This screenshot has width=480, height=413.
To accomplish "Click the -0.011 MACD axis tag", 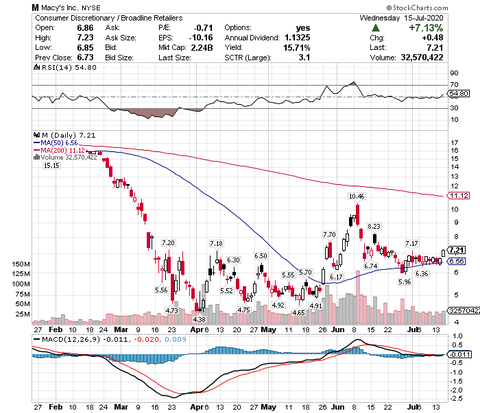I will [x=460, y=354].
